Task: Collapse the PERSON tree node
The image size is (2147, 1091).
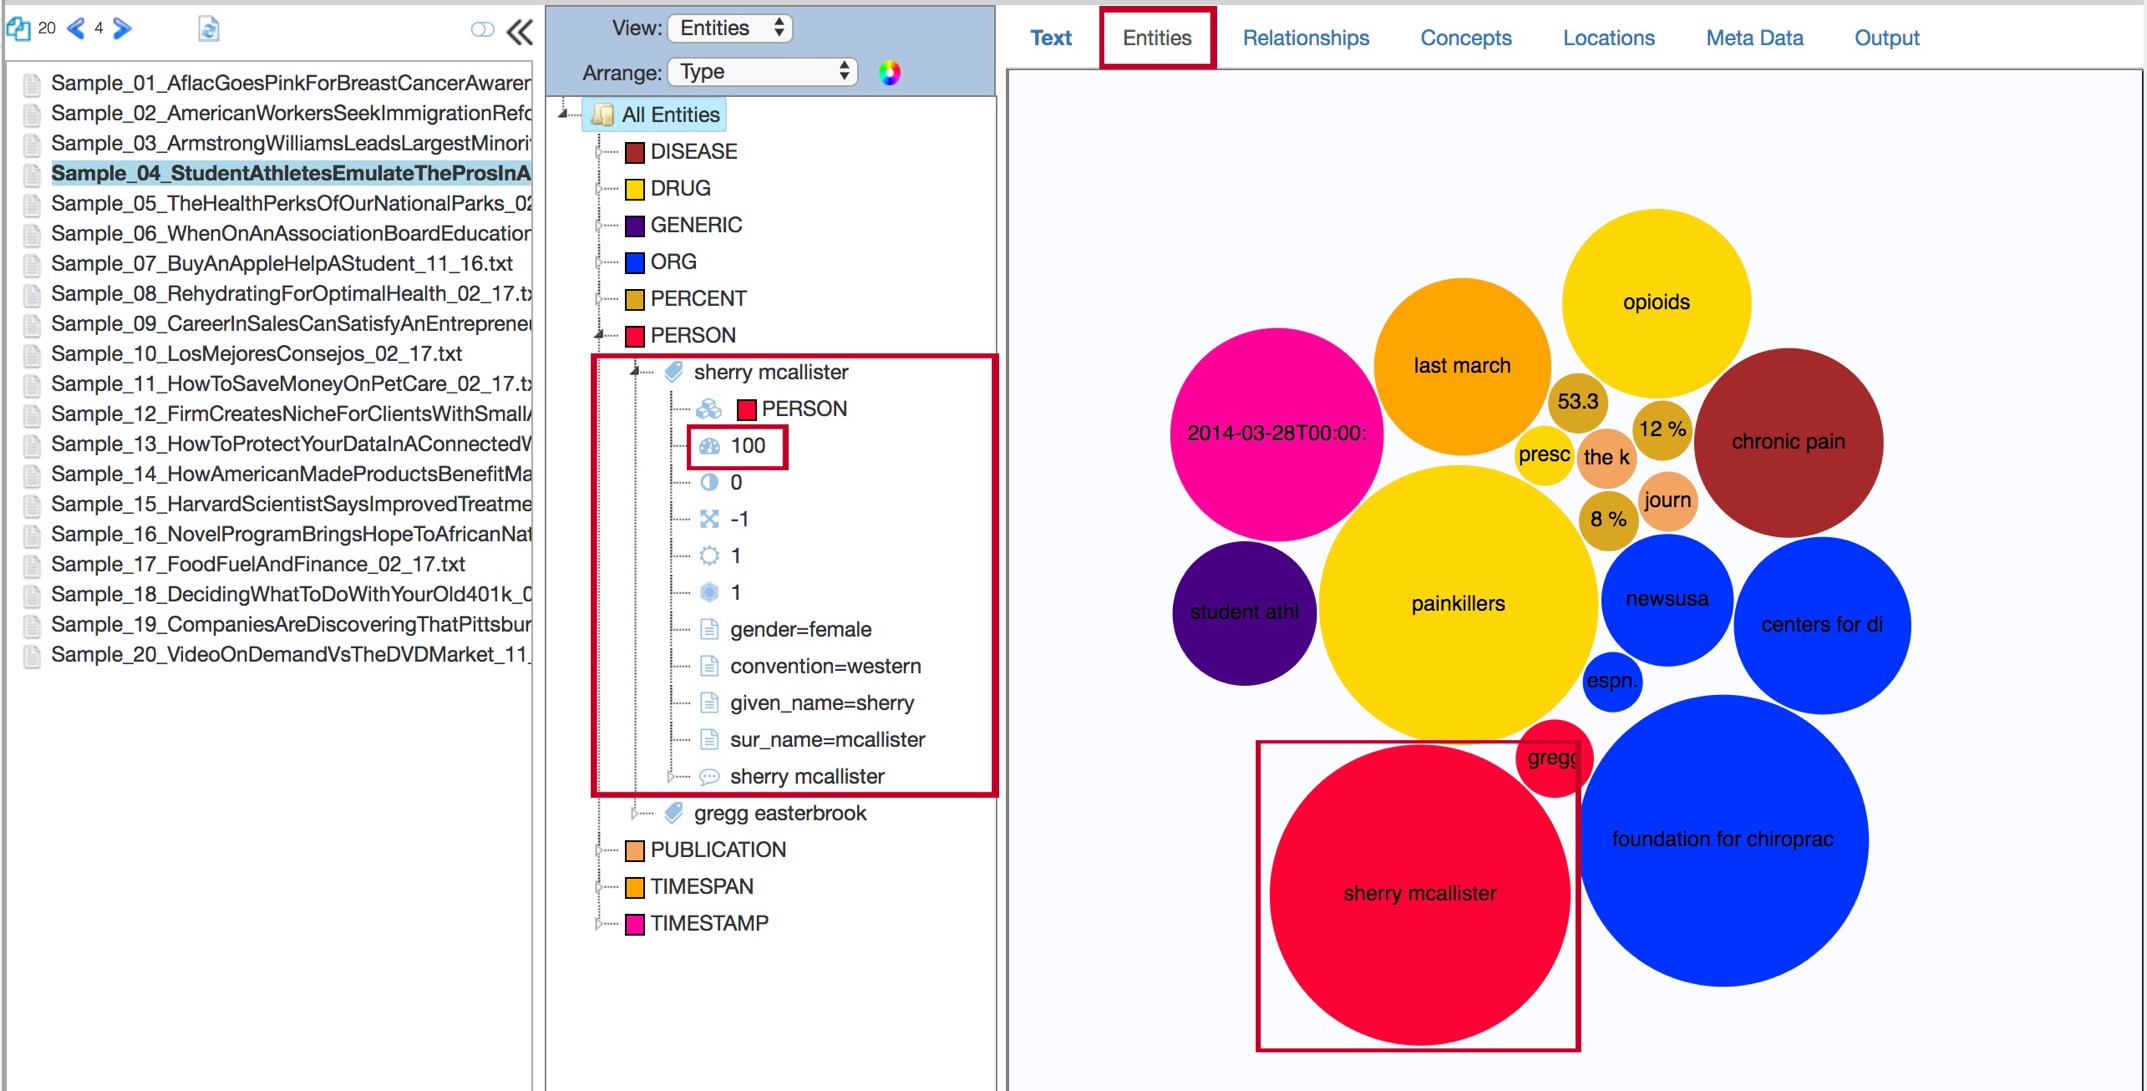Action: tap(599, 335)
